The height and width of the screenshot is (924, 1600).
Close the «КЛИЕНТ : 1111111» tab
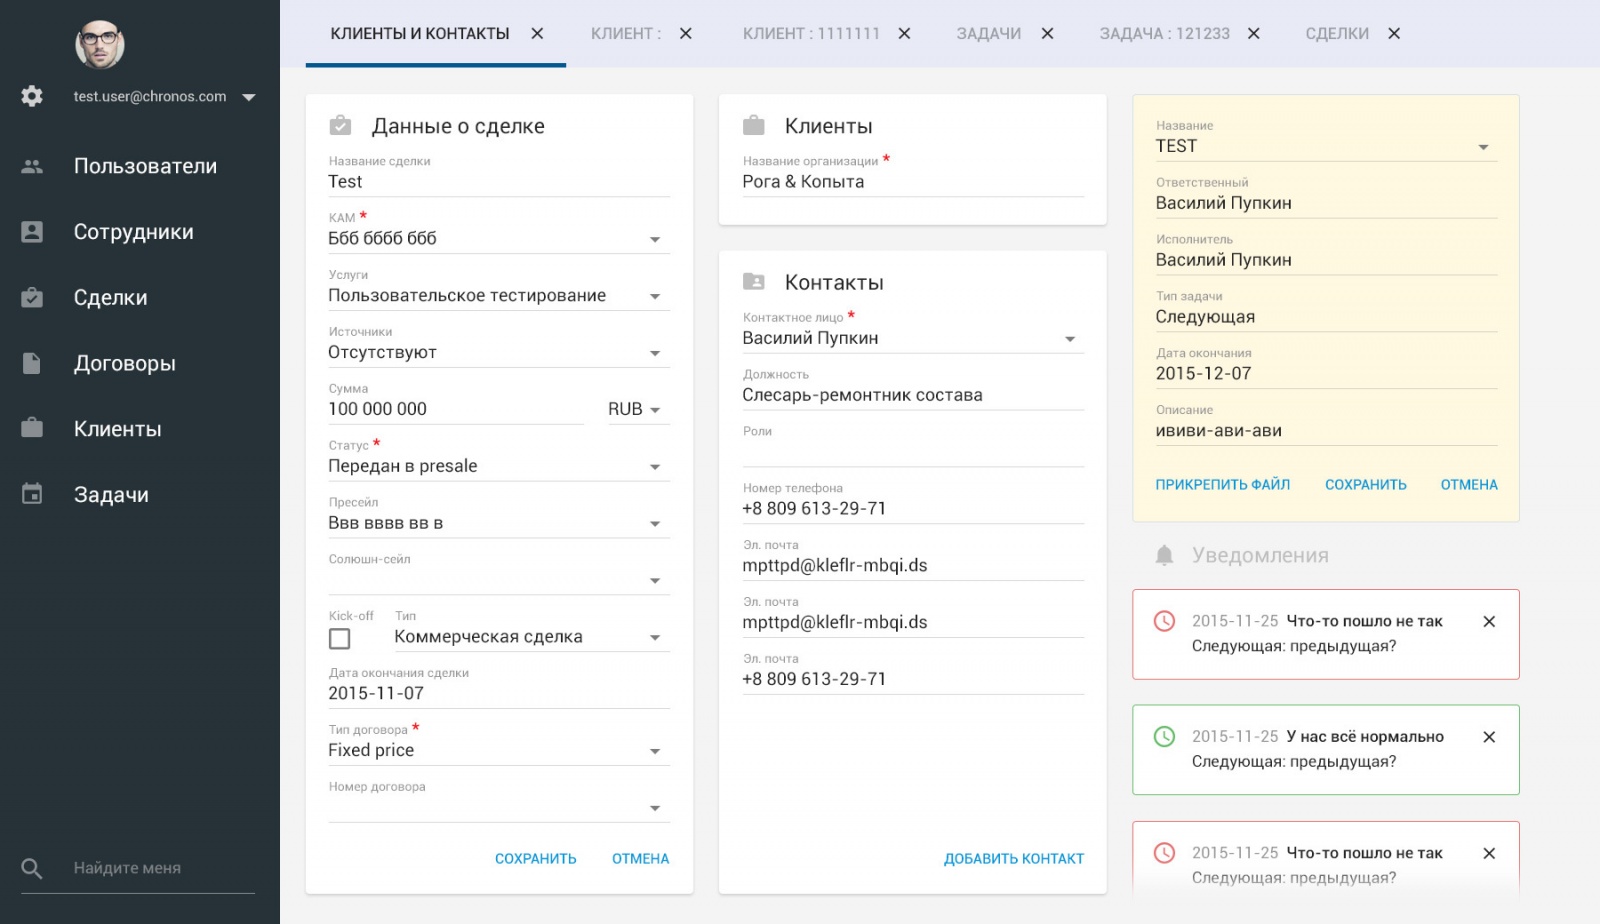tap(904, 34)
